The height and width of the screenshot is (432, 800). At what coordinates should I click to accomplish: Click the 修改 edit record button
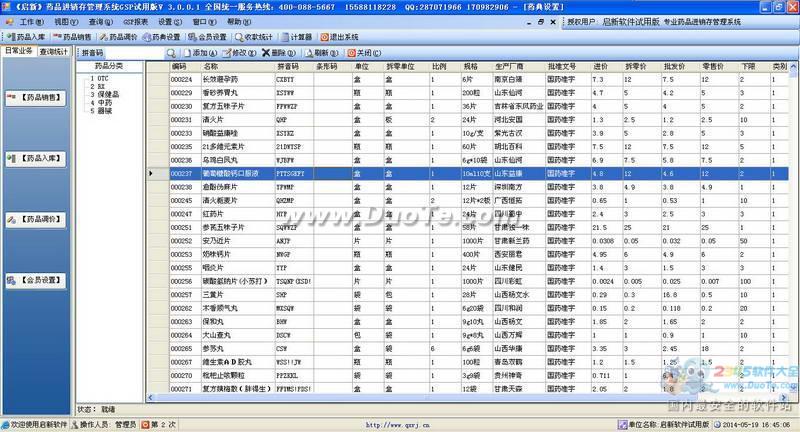239,53
